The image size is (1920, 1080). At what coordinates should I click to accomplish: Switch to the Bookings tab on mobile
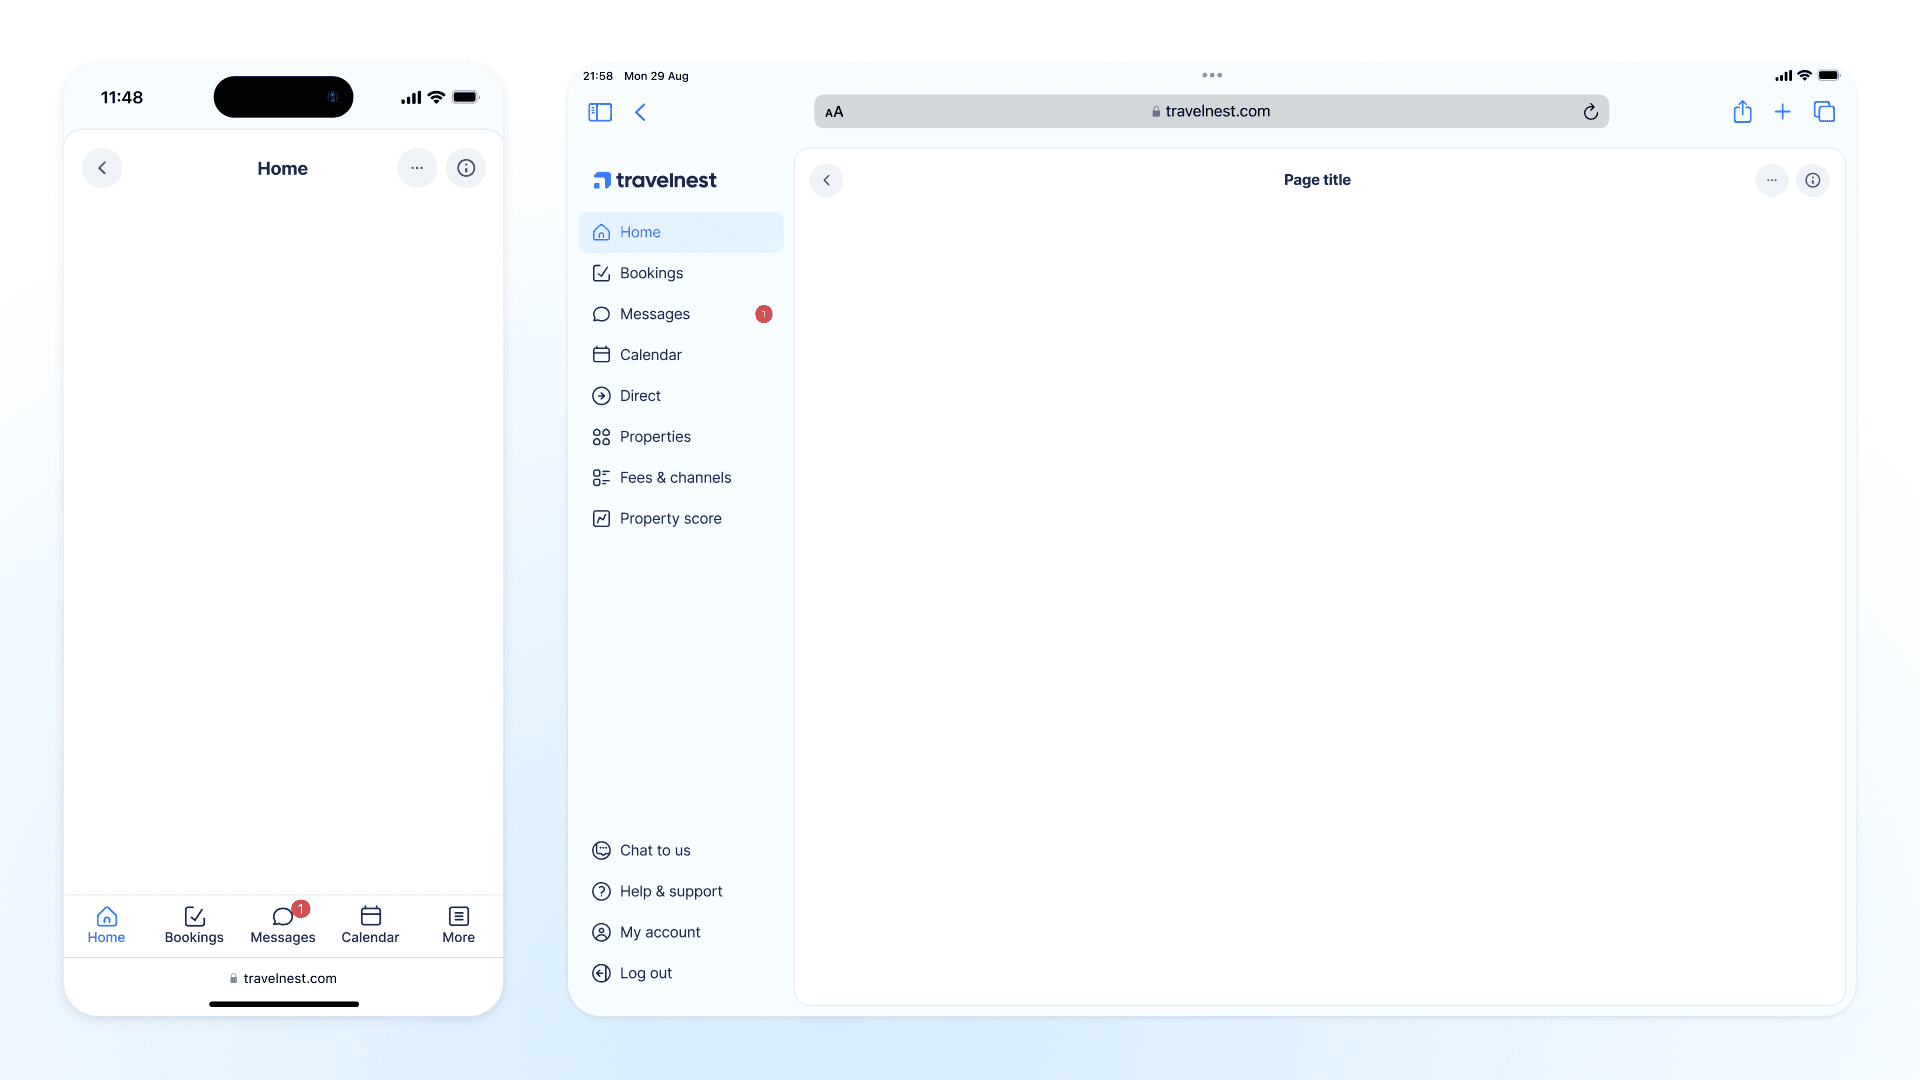point(194,924)
